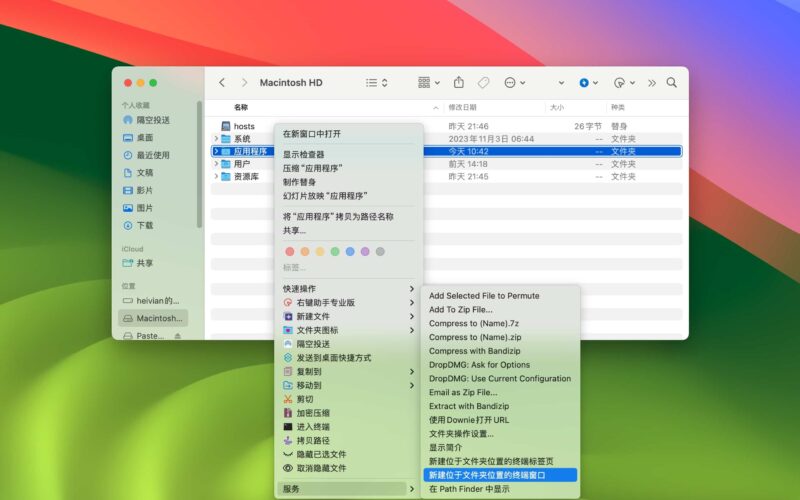Sort by 名称 column header

coord(241,108)
